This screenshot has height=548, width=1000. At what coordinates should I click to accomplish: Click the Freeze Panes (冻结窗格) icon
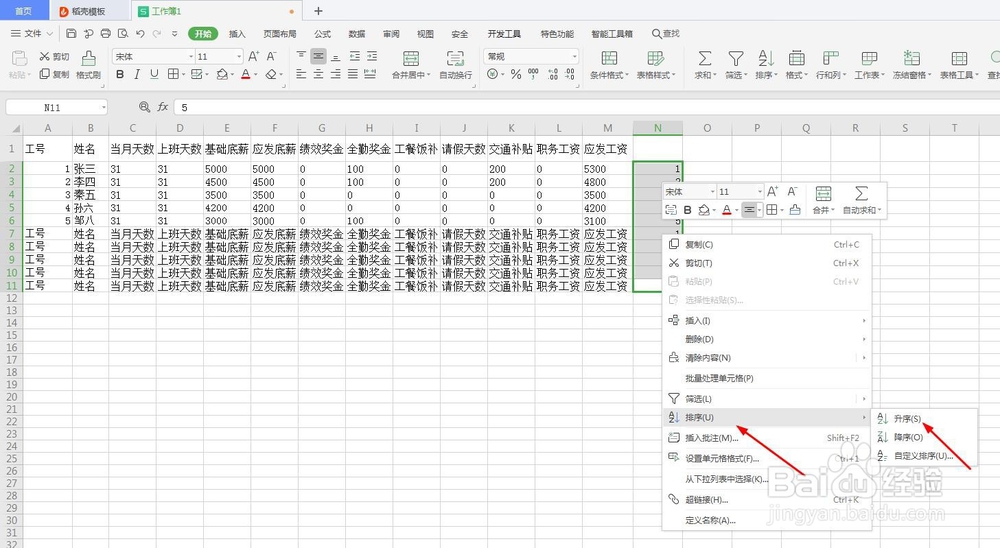(x=912, y=59)
